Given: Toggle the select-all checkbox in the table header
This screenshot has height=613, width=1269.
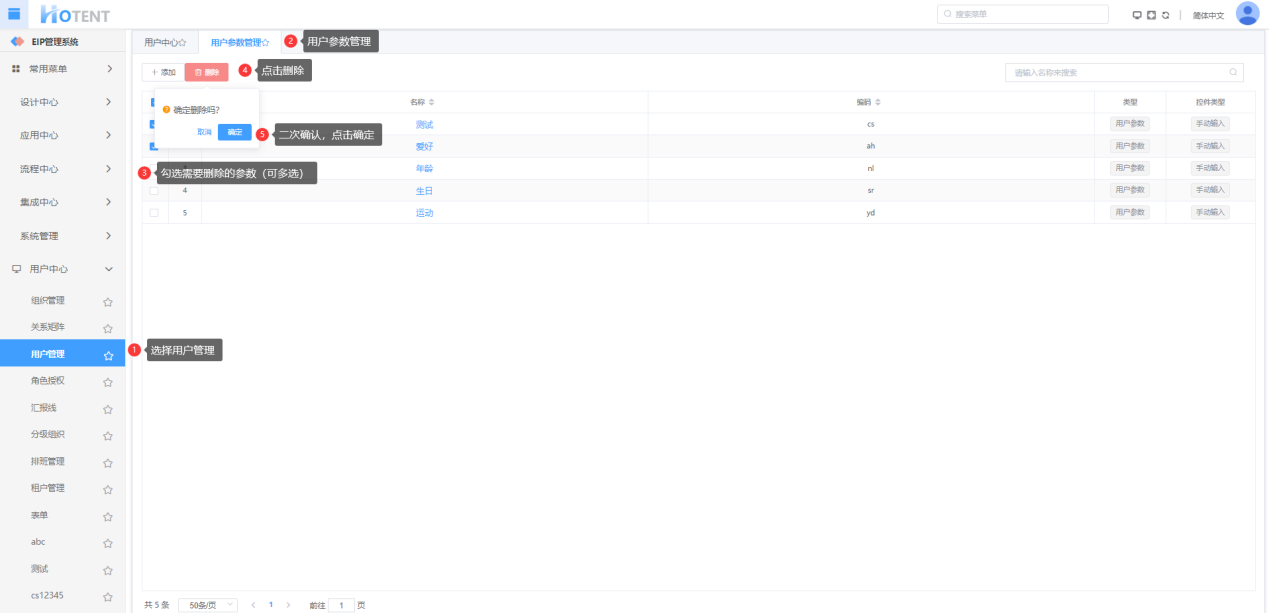Looking at the screenshot, I should coord(153,102).
